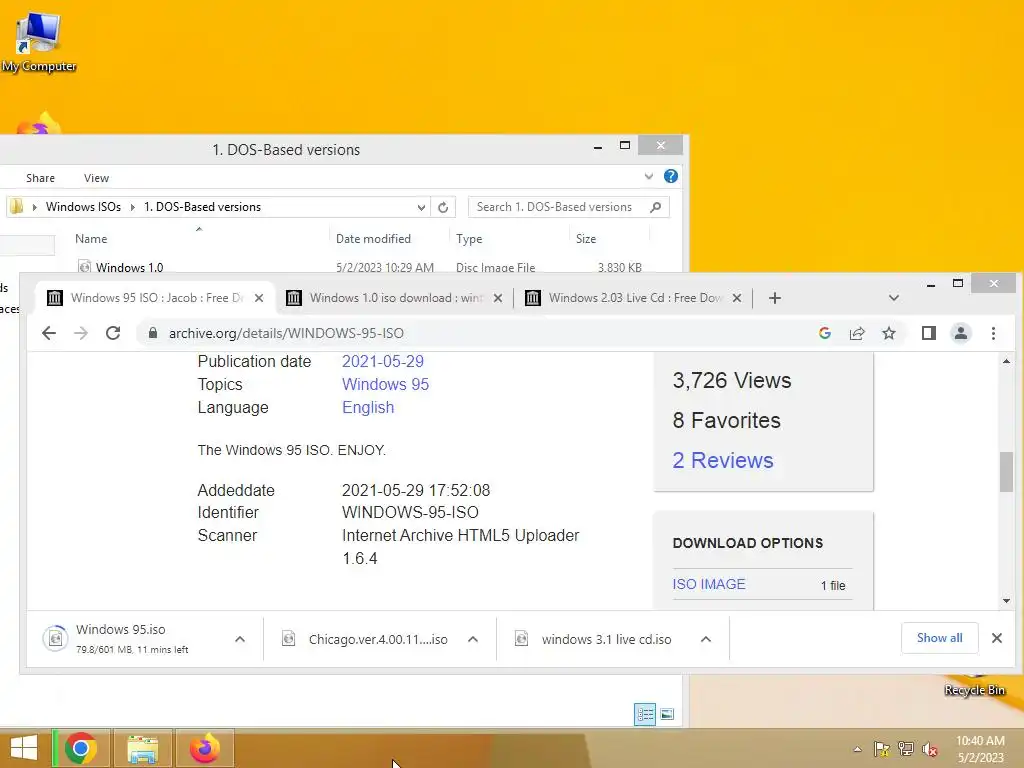Close the Windows 1.0 iso download tab
The image size is (1024, 768).
point(498,298)
